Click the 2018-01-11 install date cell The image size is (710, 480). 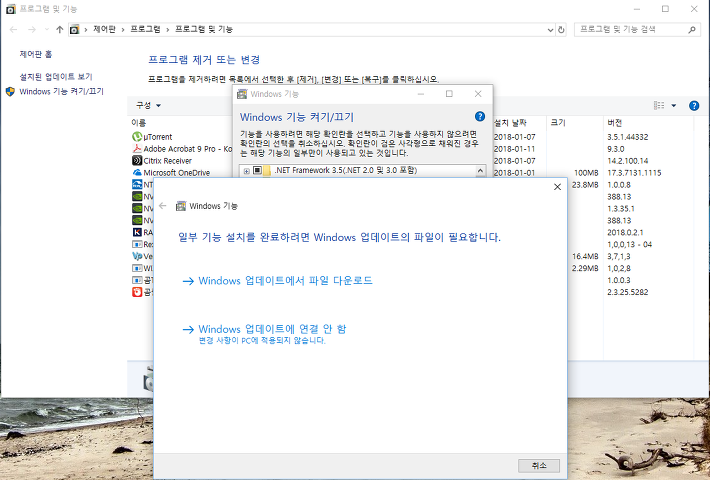514,149
